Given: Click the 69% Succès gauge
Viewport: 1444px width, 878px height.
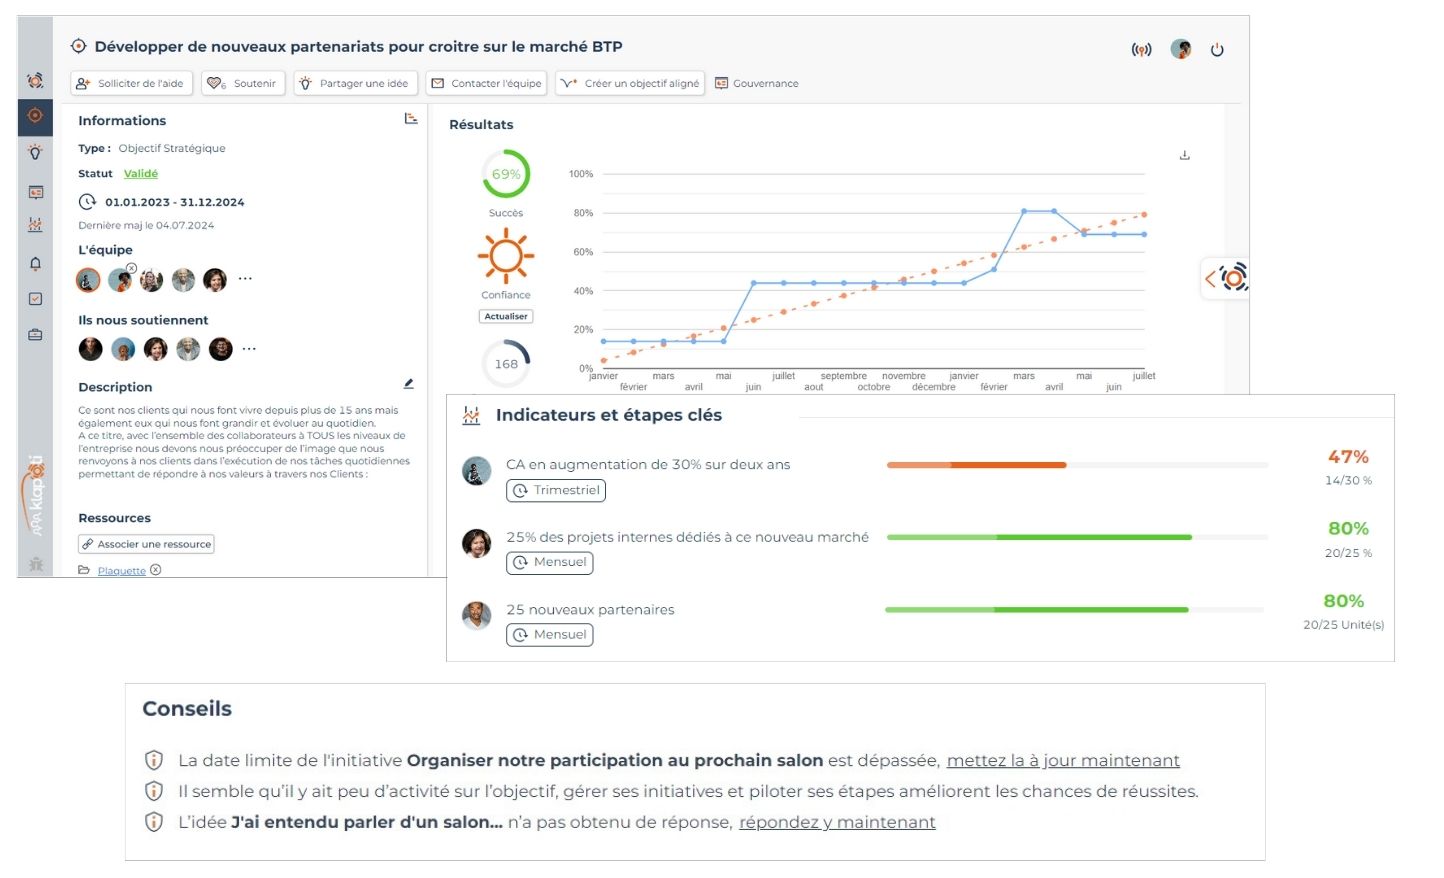Looking at the screenshot, I should click(506, 174).
